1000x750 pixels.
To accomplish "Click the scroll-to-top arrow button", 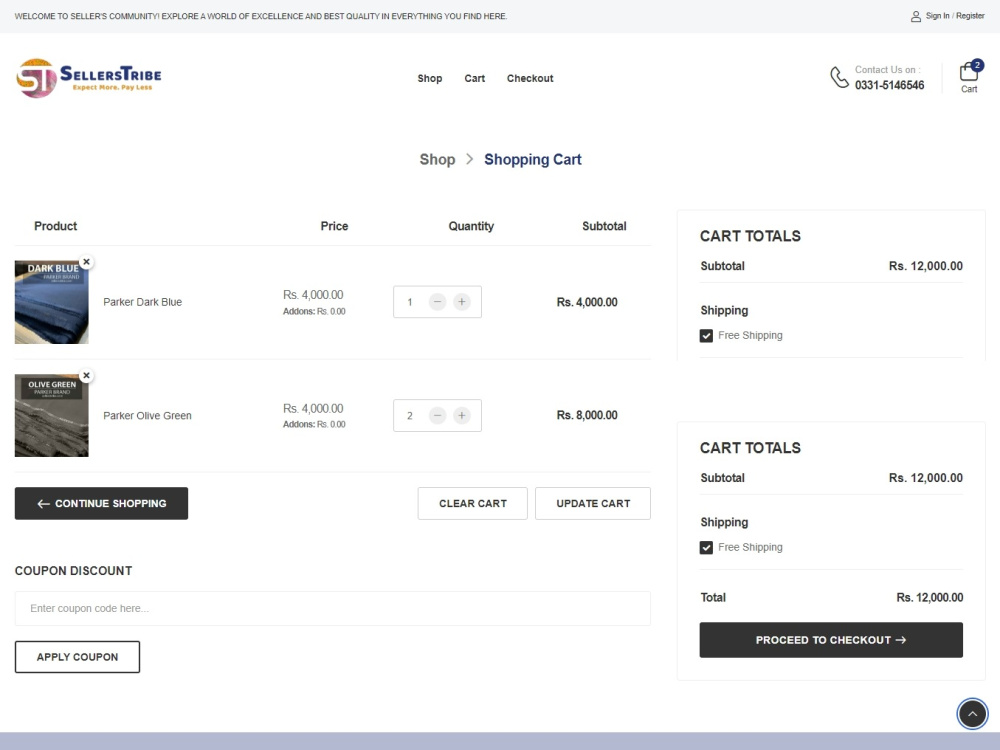I will click(972, 714).
